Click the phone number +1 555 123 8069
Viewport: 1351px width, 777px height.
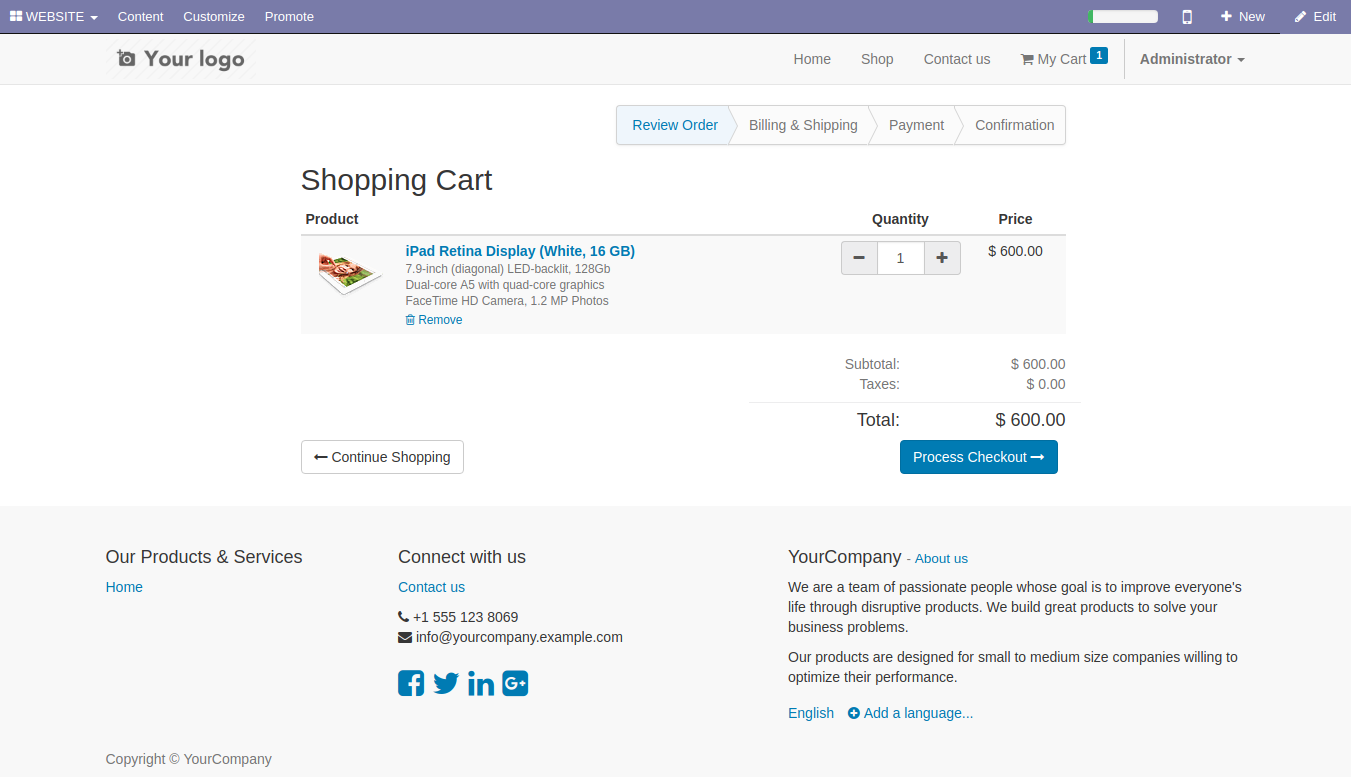pyautogui.click(x=465, y=617)
